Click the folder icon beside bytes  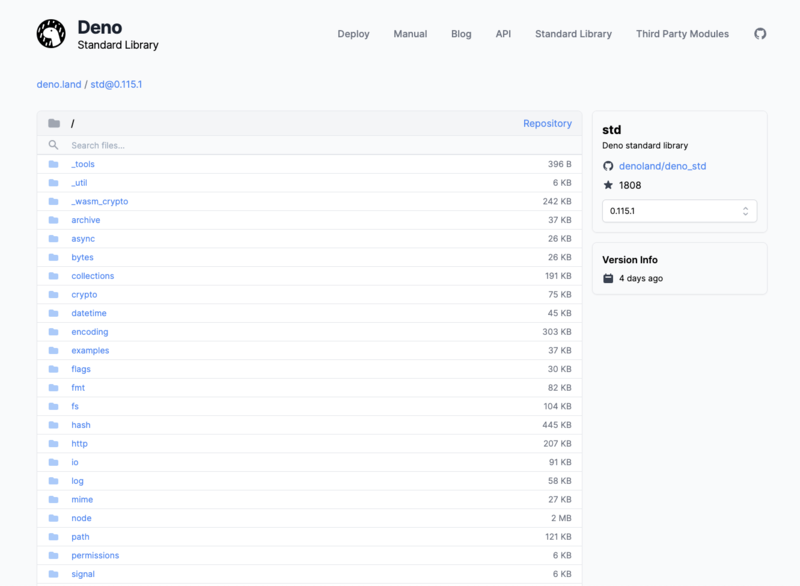(54, 257)
